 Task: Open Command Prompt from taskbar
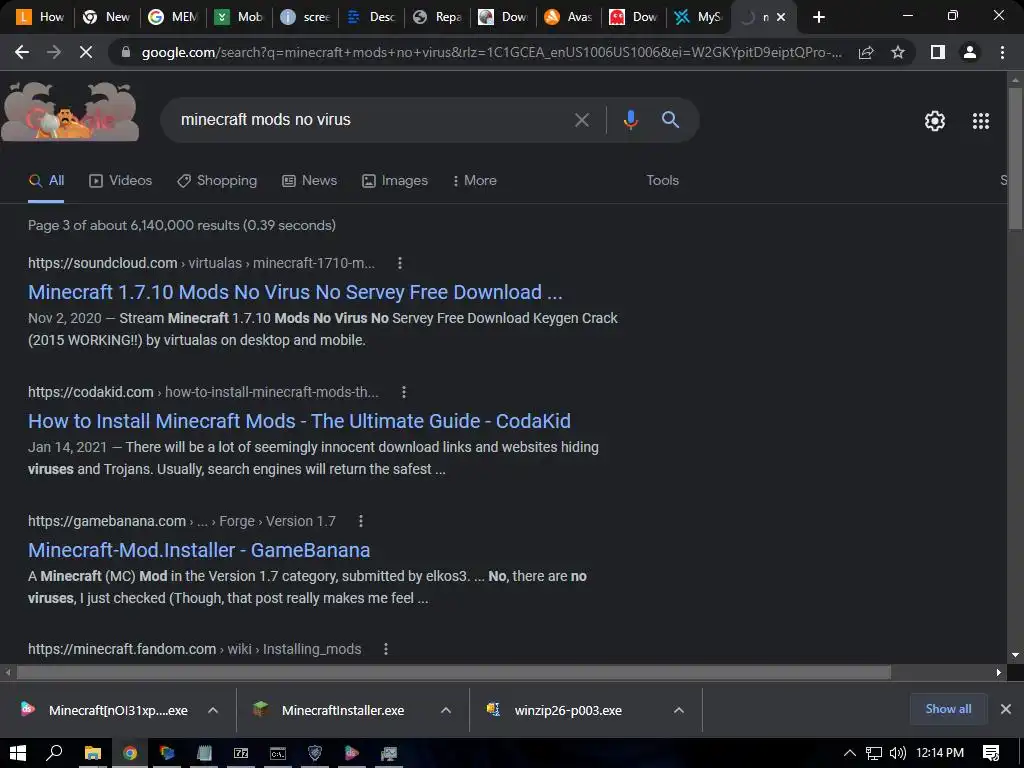[x=278, y=753]
